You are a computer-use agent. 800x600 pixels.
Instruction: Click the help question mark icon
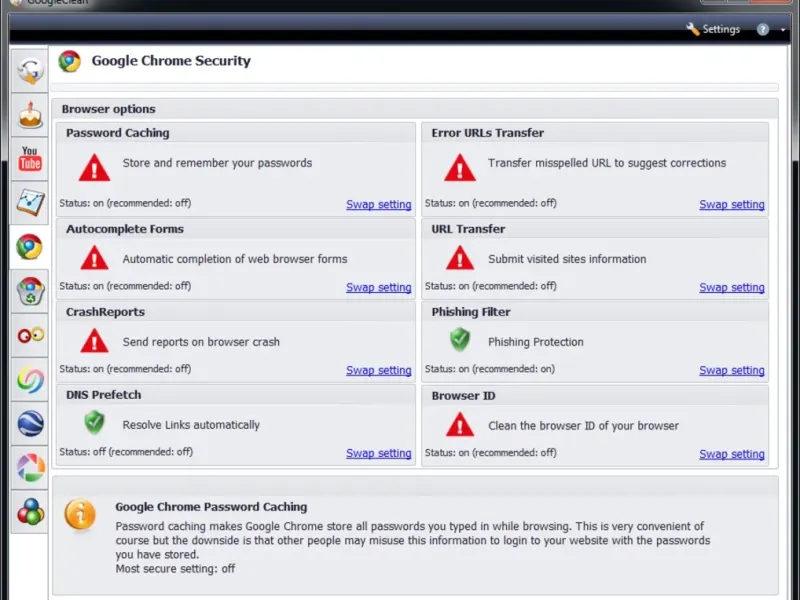point(763,30)
